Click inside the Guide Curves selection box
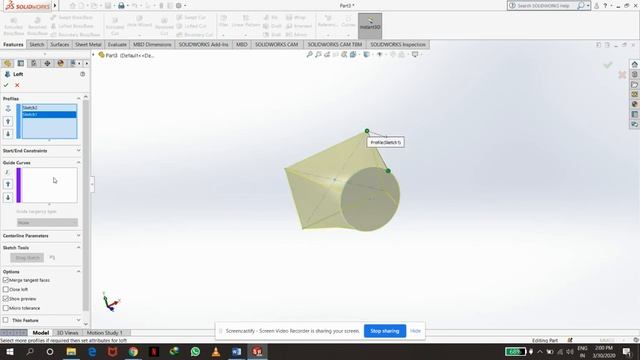This screenshot has width=640, height=360. pyautogui.click(x=49, y=185)
